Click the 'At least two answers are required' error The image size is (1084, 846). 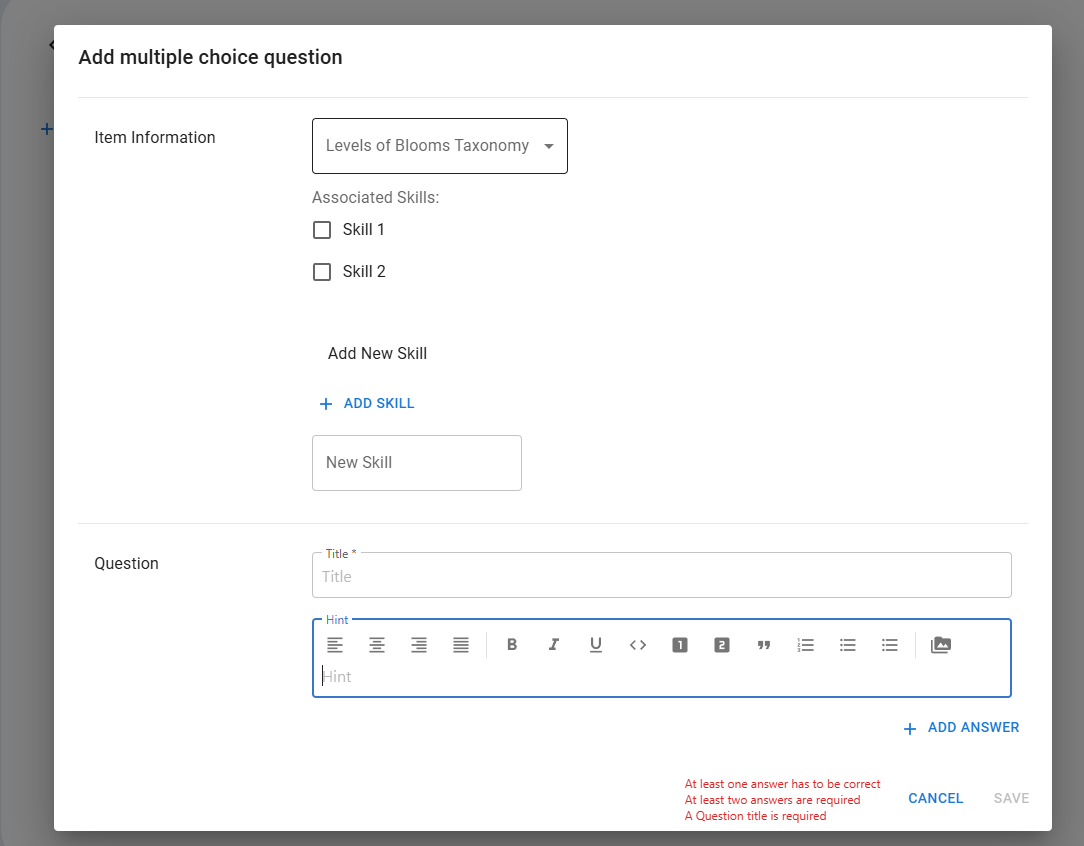pos(772,800)
